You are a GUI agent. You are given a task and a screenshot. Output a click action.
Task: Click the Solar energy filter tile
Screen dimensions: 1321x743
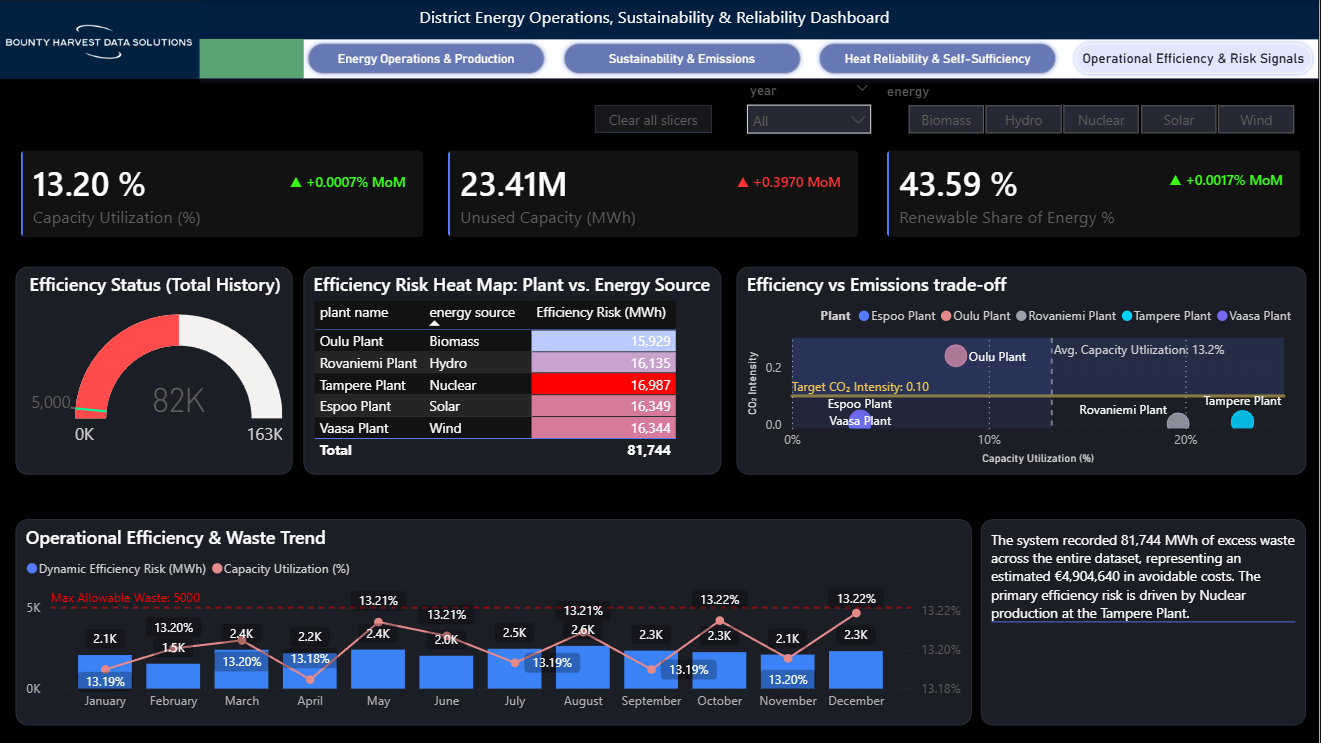(1178, 119)
